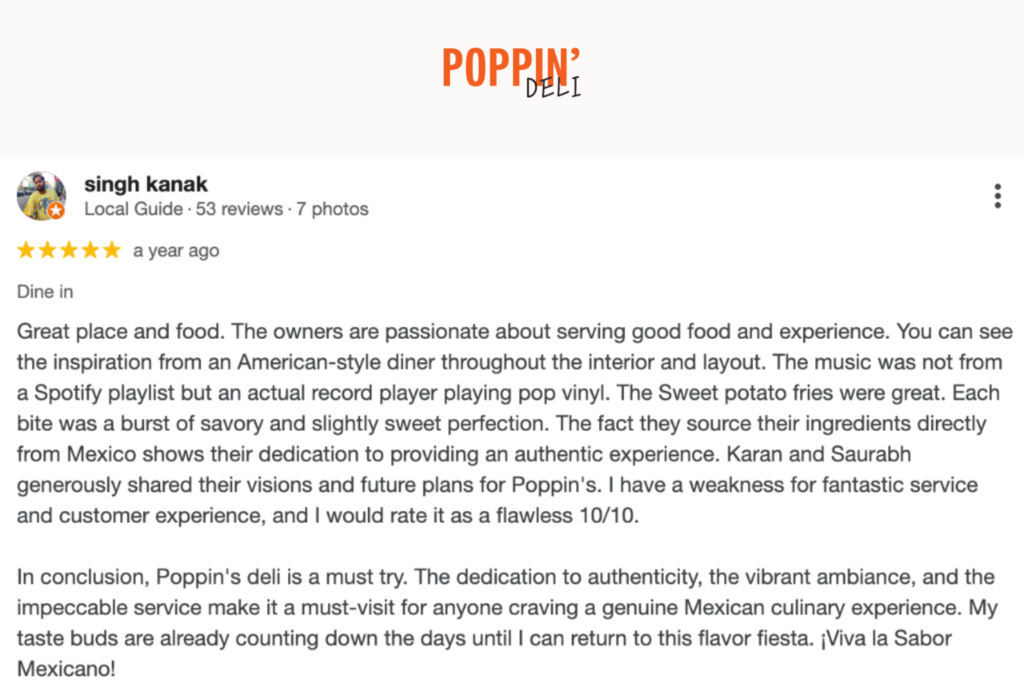Click the handwritten "DELI" word in logo
The width and height of the screenshot is (1024, 683).
553,87
